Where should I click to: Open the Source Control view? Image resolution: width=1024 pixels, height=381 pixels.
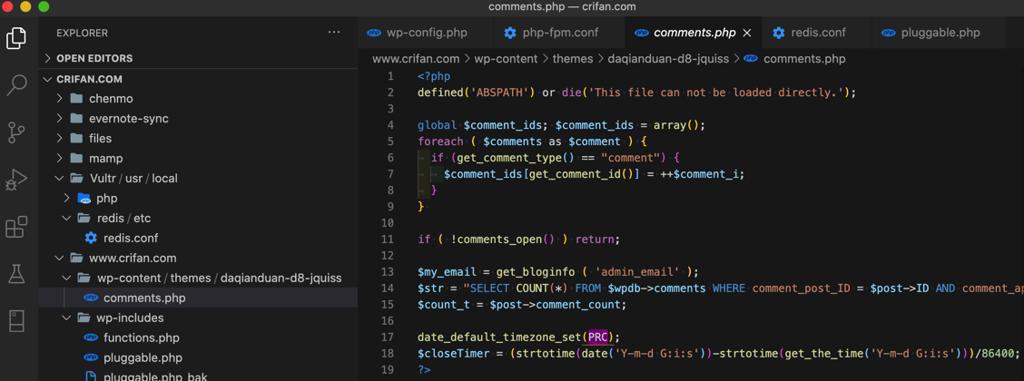16,132
